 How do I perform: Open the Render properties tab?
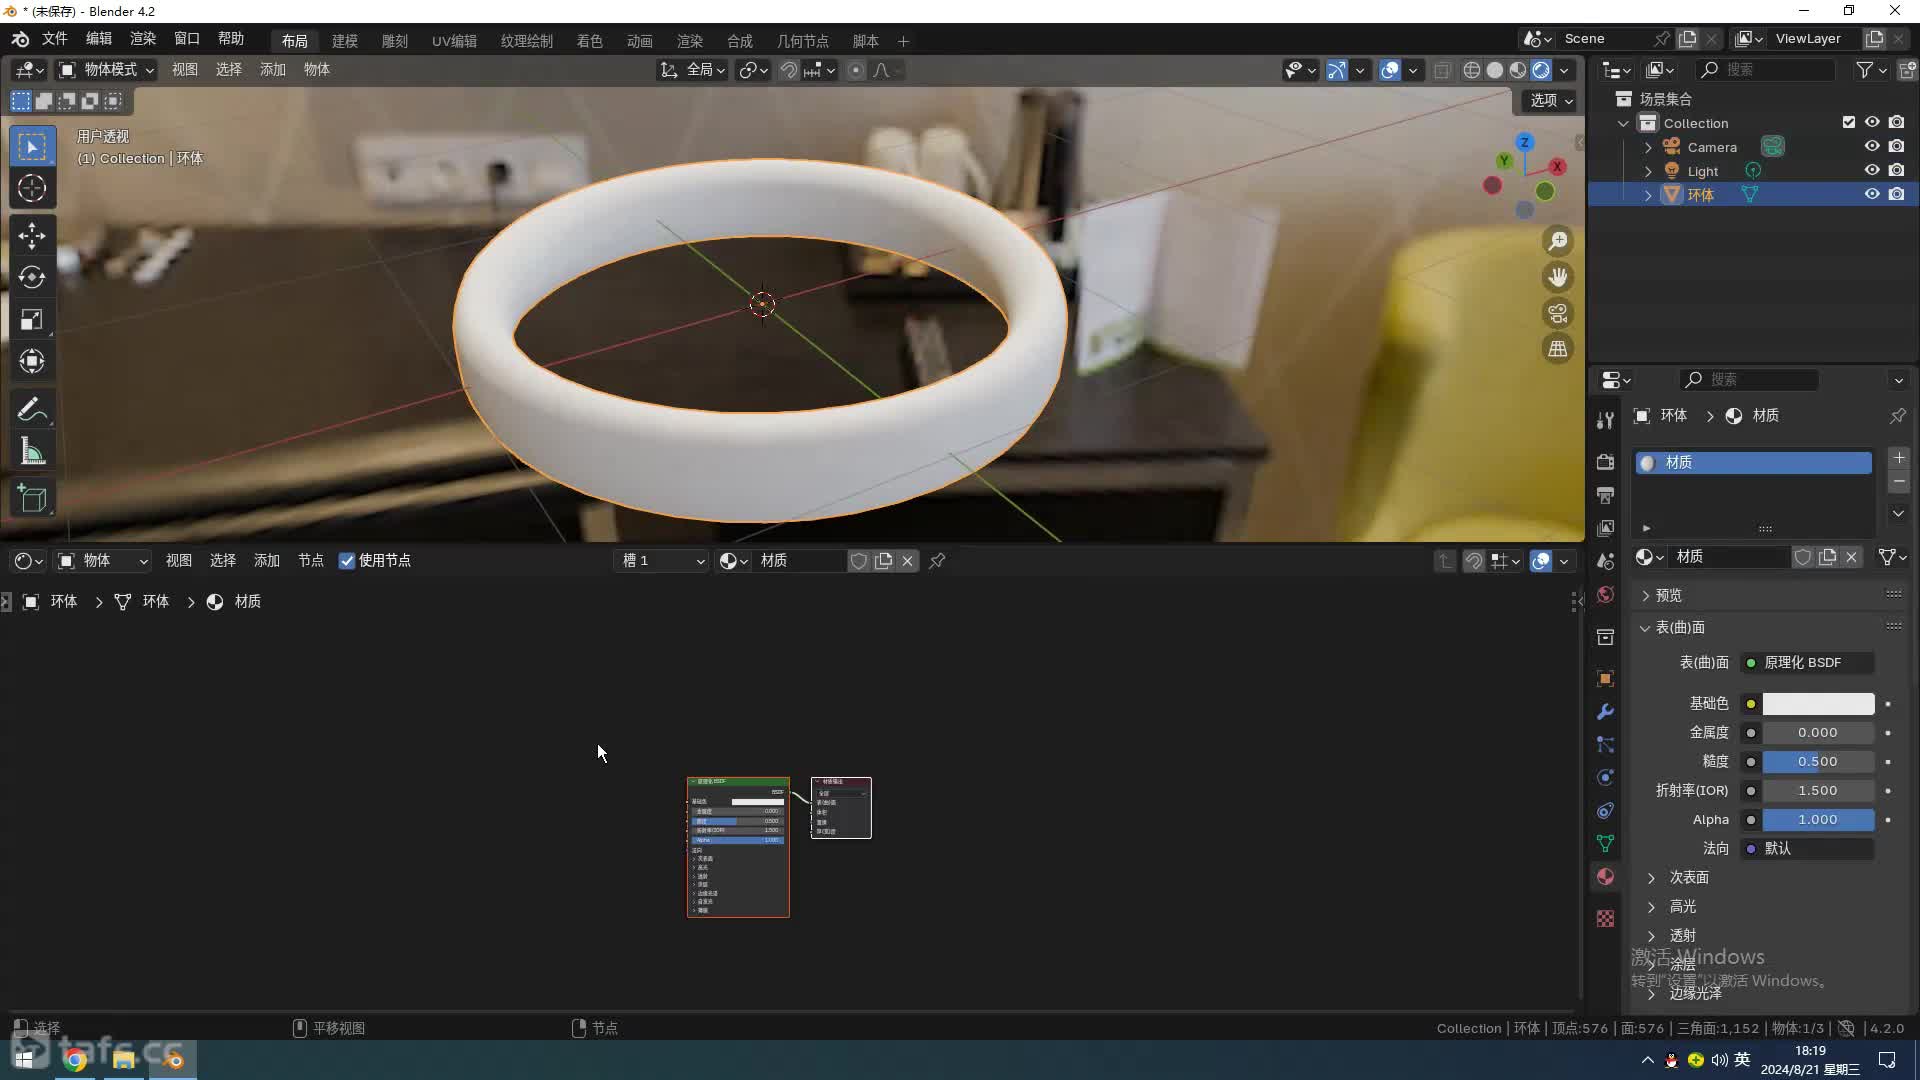click(1605, 462)
